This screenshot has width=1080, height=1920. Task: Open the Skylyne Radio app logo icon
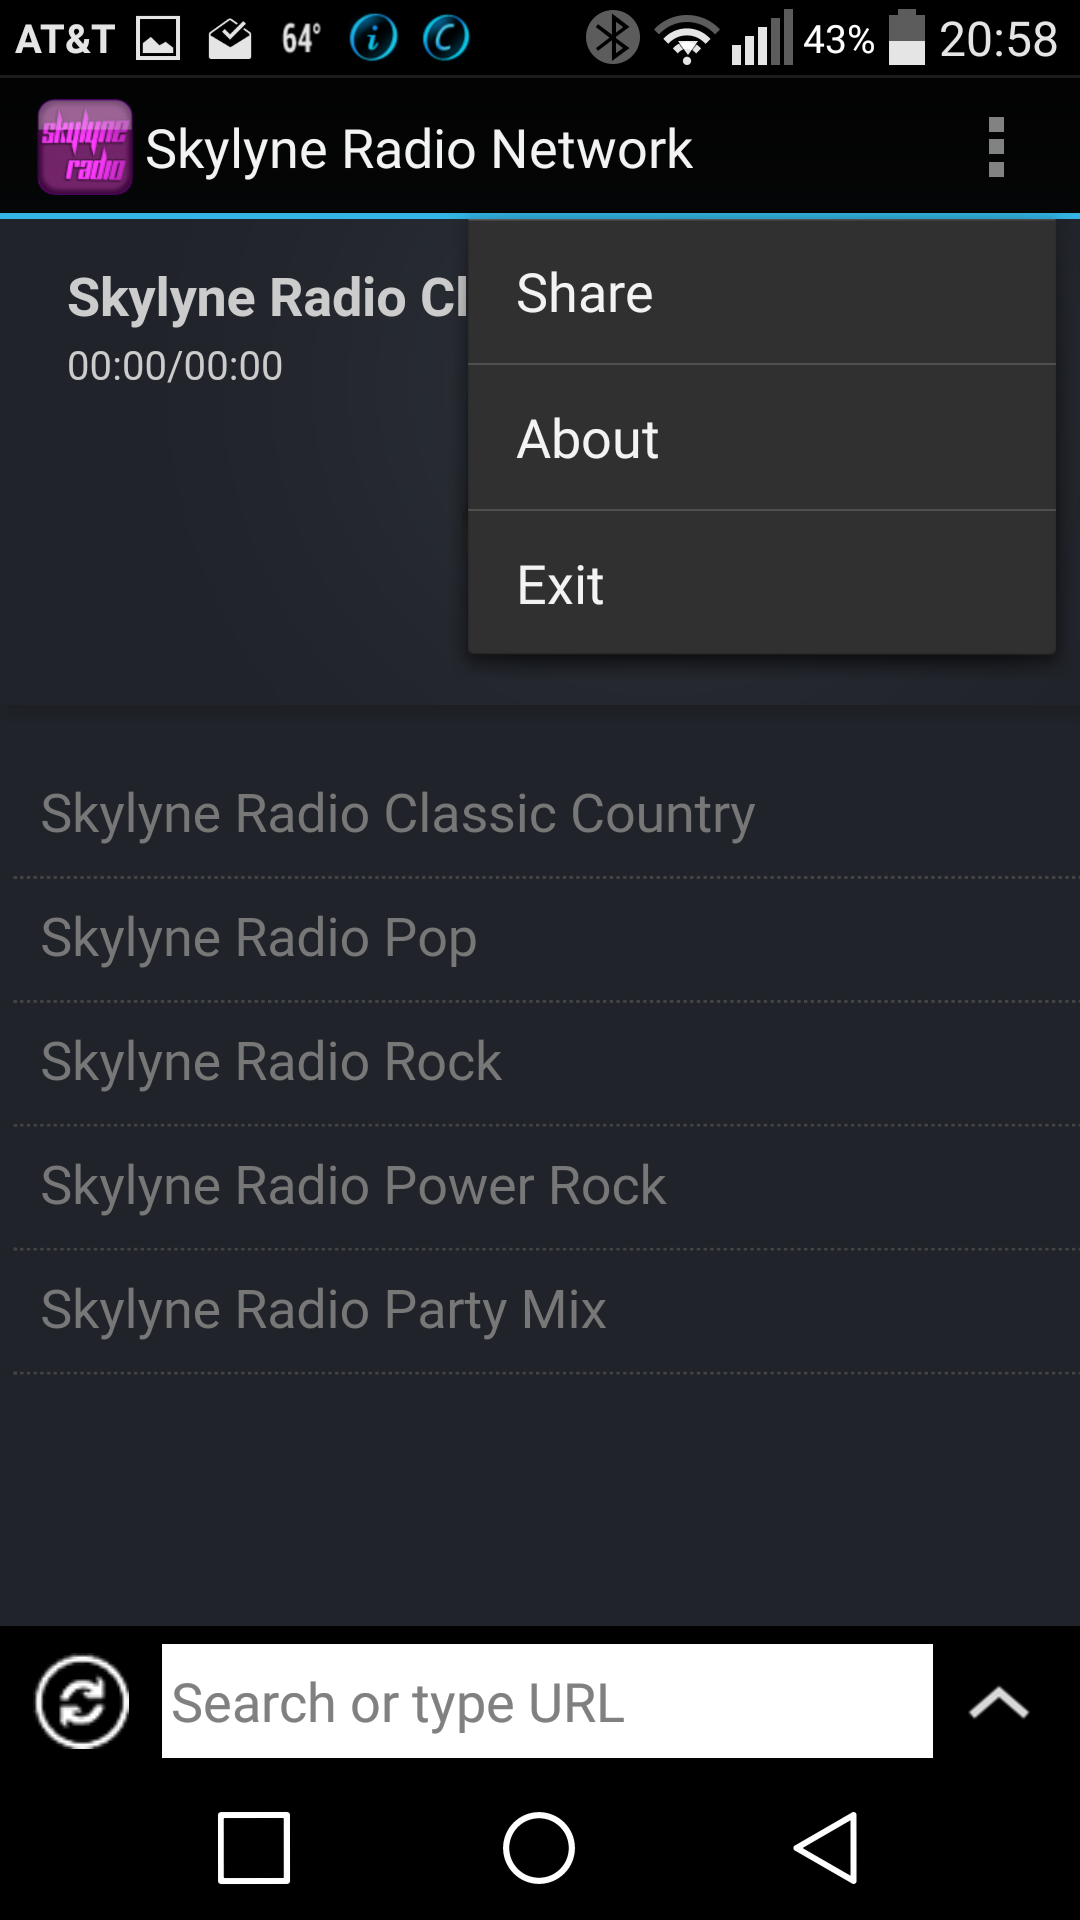[85, 145]
